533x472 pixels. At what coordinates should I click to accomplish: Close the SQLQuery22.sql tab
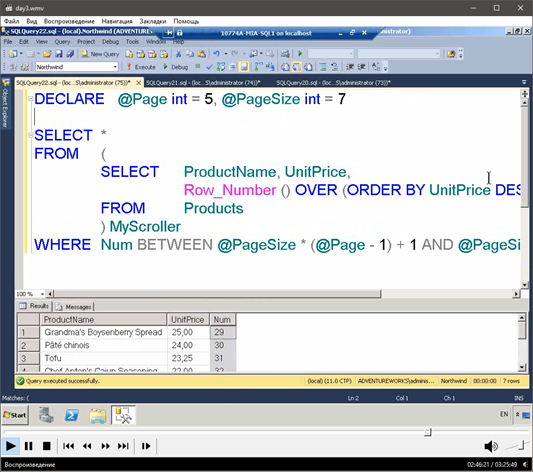click(138, 83)
